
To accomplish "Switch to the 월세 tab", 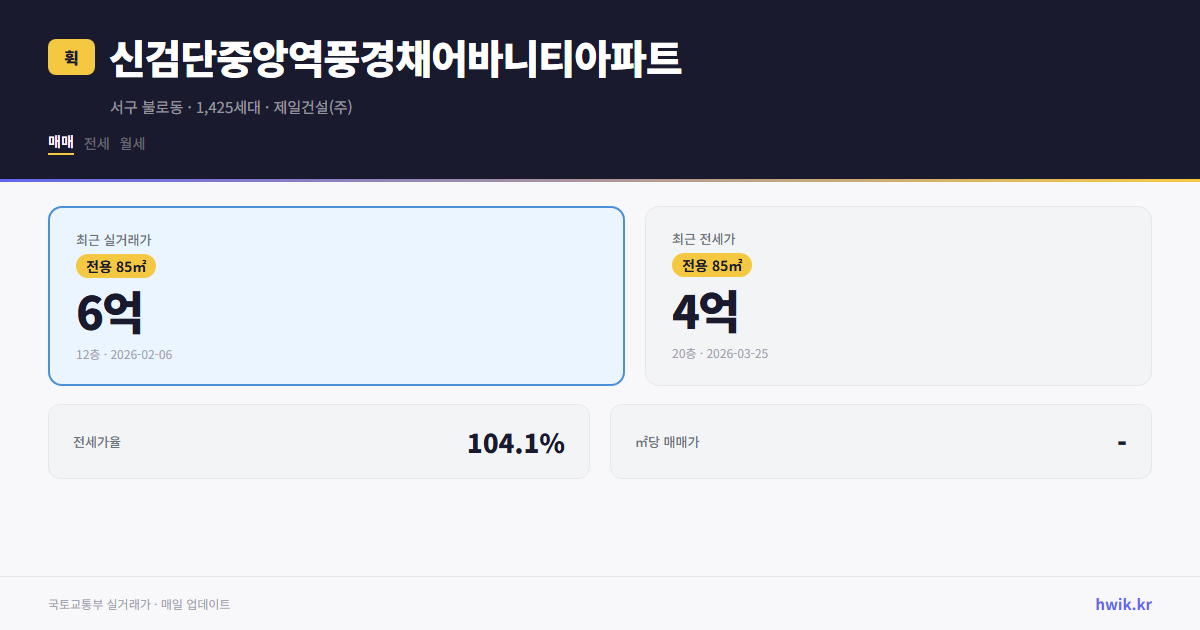I will click(x=129, y=143).
